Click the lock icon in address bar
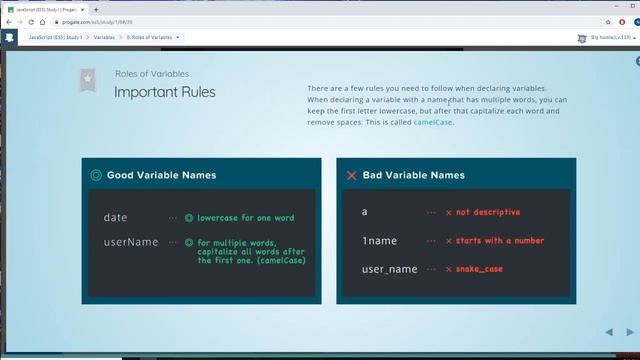Screen dimensions: 640x360 [57, 22]
